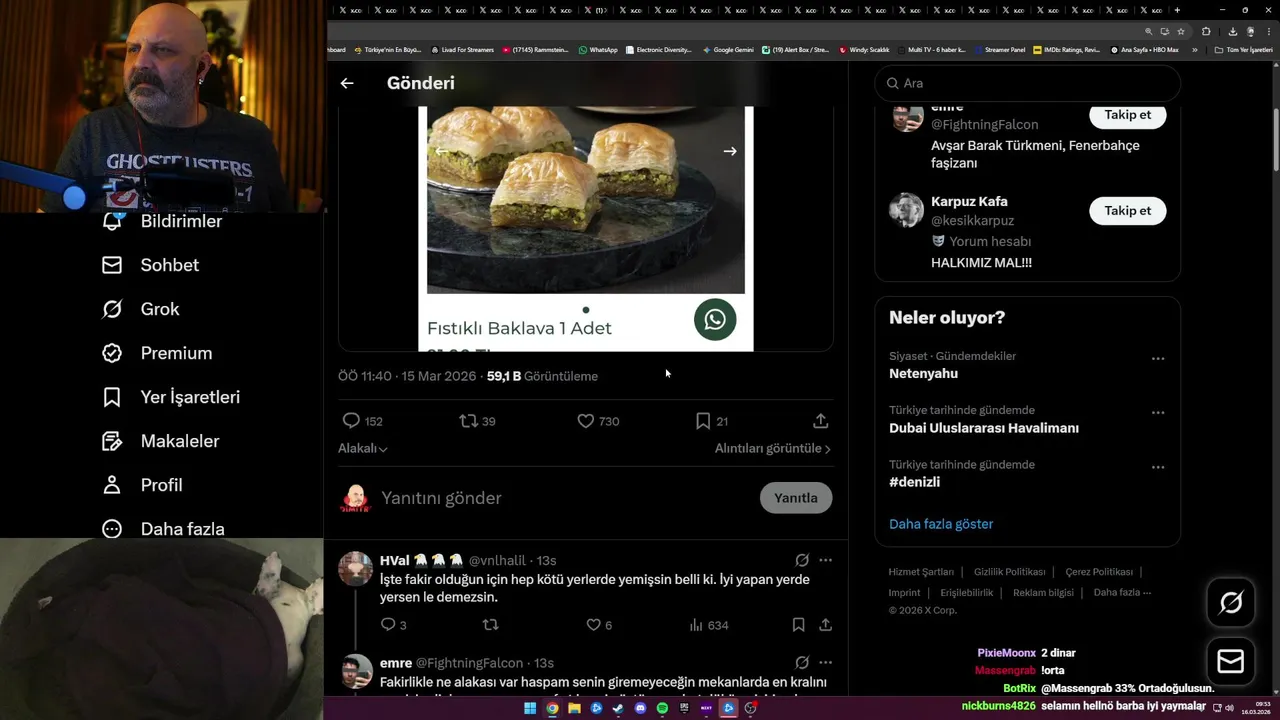
Task: Open Çerez Politikası link
Action: pyautogui.click(x=1099, y=572)
